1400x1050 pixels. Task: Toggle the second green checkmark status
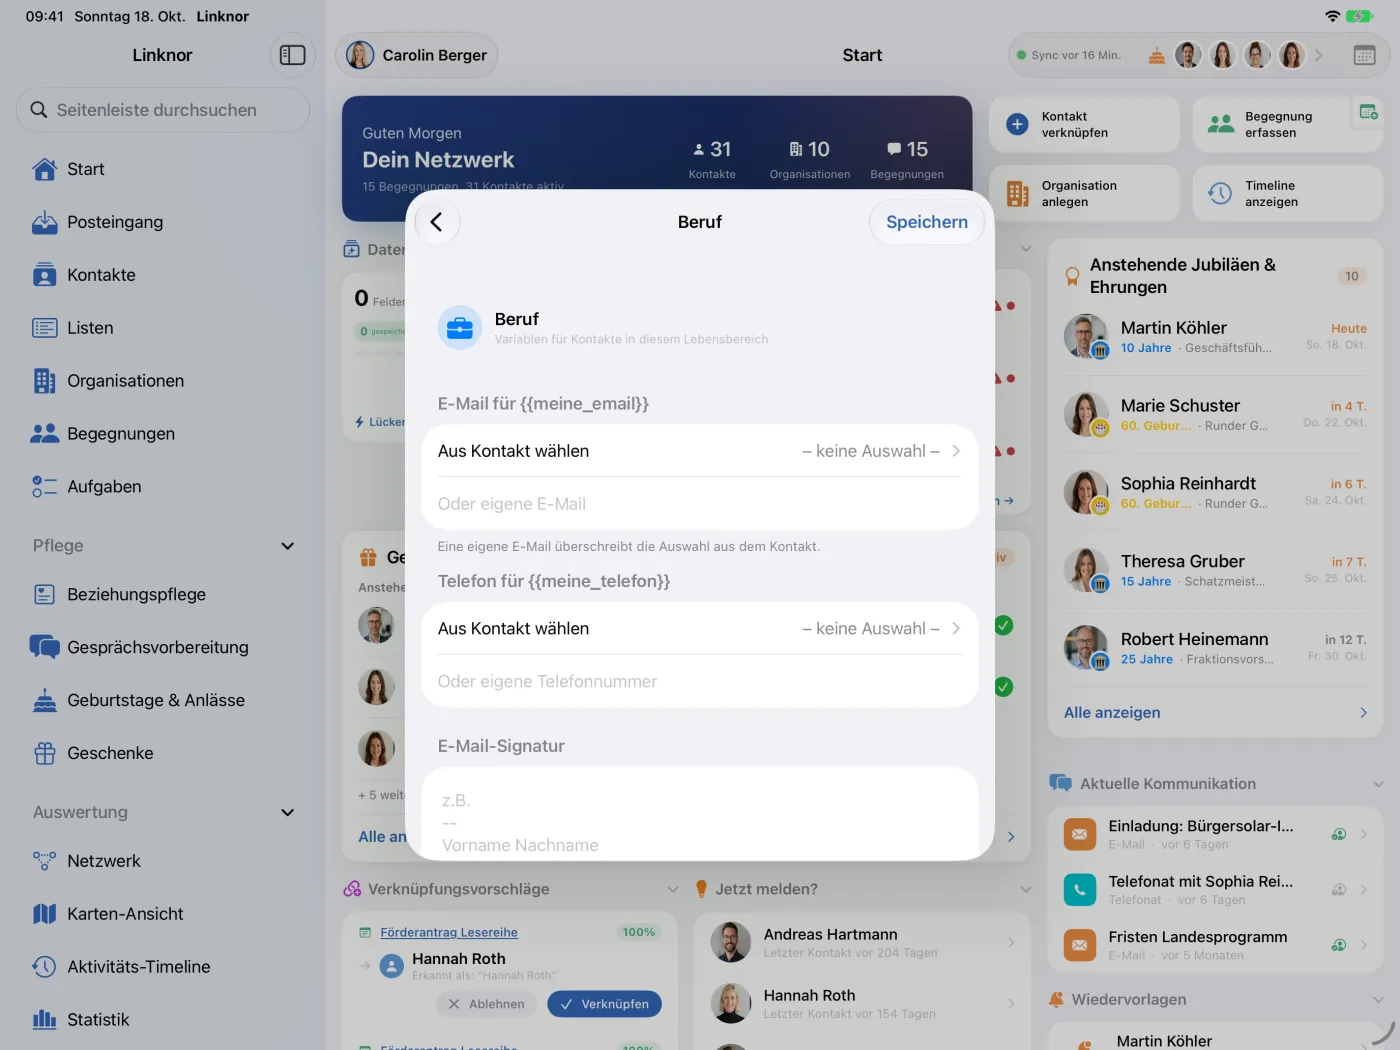(x=1004, y=687)
